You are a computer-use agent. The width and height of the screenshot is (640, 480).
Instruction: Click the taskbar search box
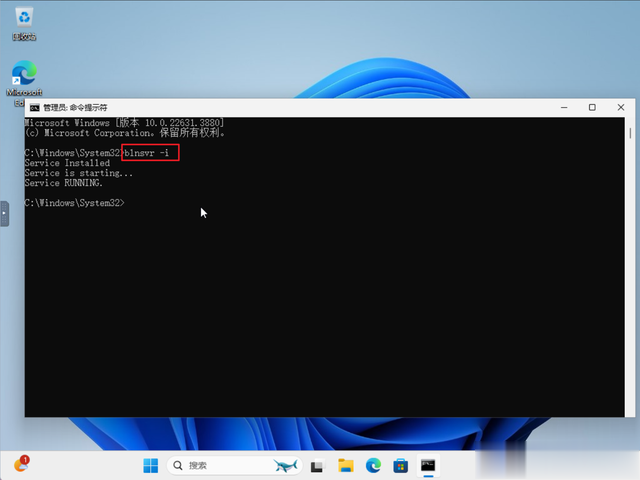pos(235,465)
